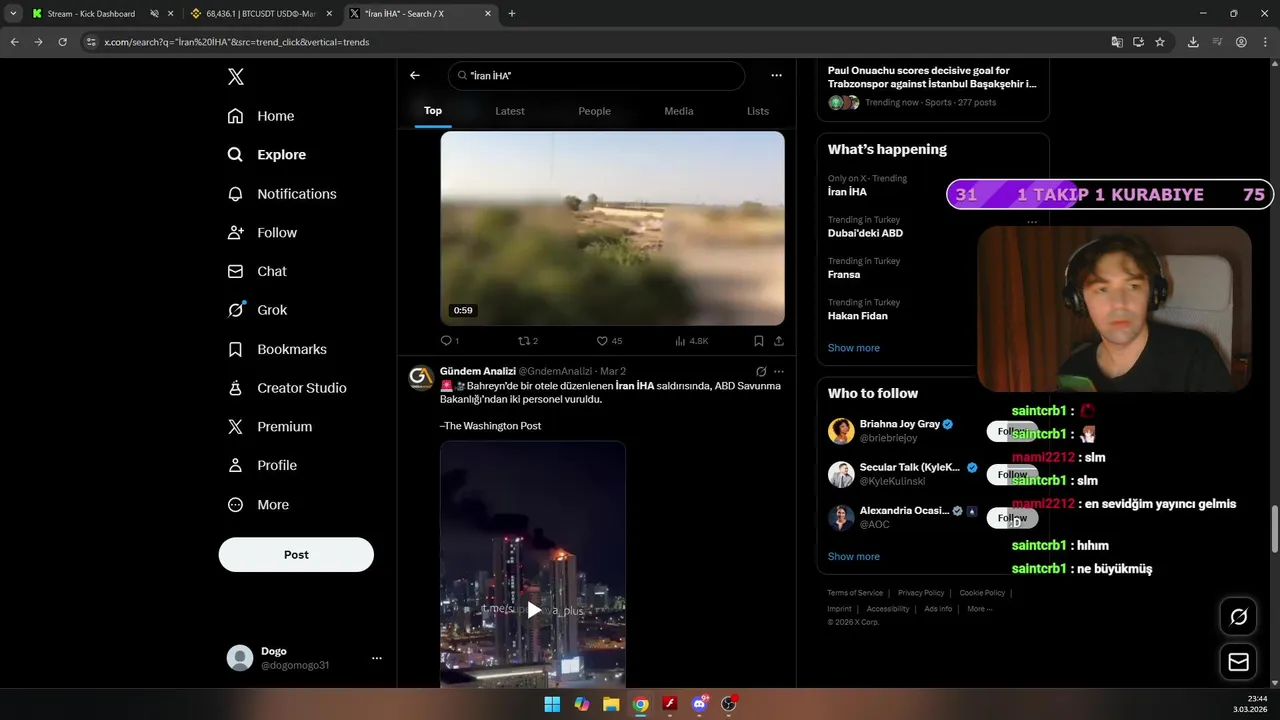Like the post with 45 likes
Screen dimensions: 1280x720
[x=609, y=341]
